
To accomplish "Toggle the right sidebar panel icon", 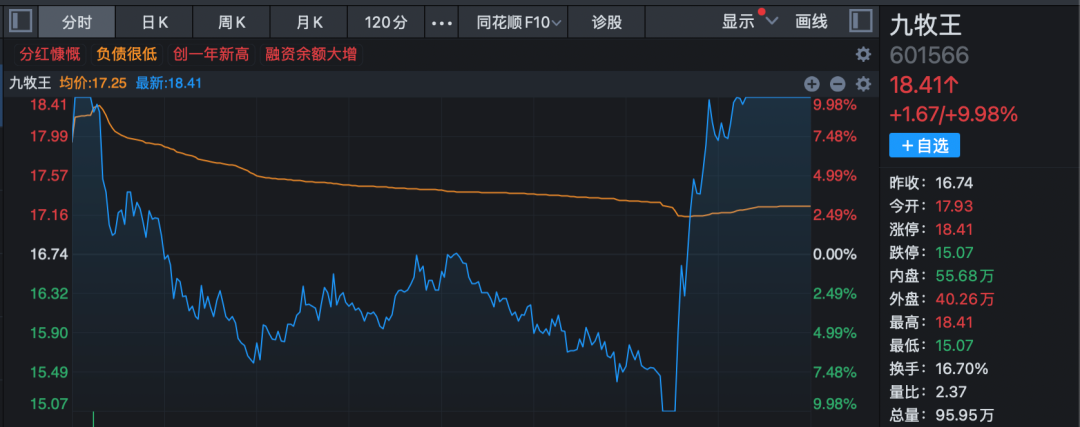I will (861, 21).
